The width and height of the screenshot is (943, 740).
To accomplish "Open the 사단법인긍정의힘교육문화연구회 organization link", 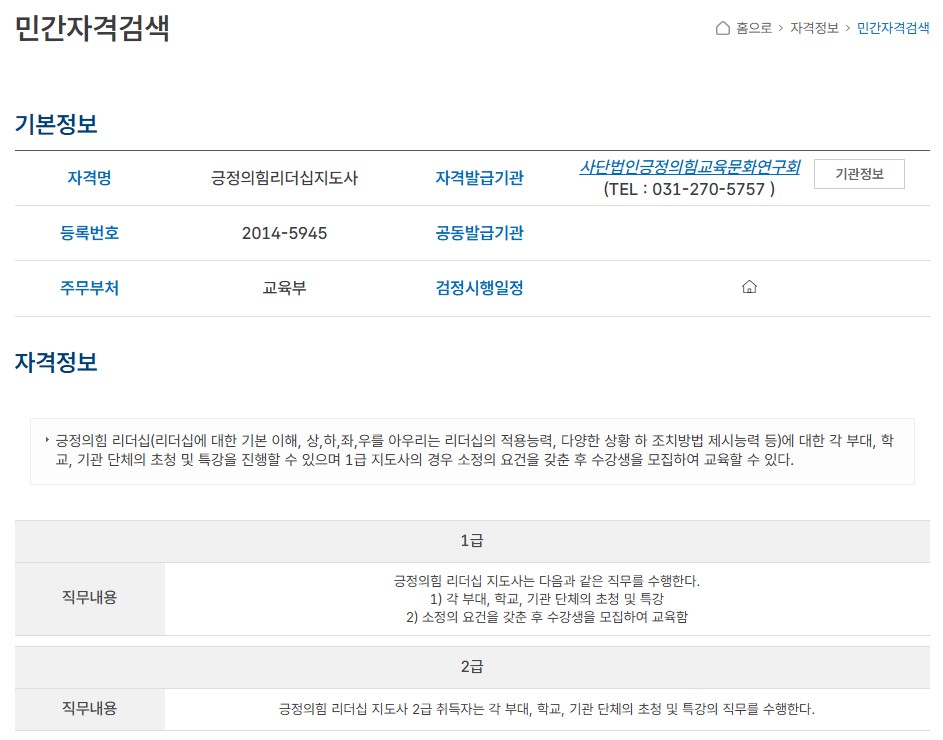I will [x=689, y=167].
